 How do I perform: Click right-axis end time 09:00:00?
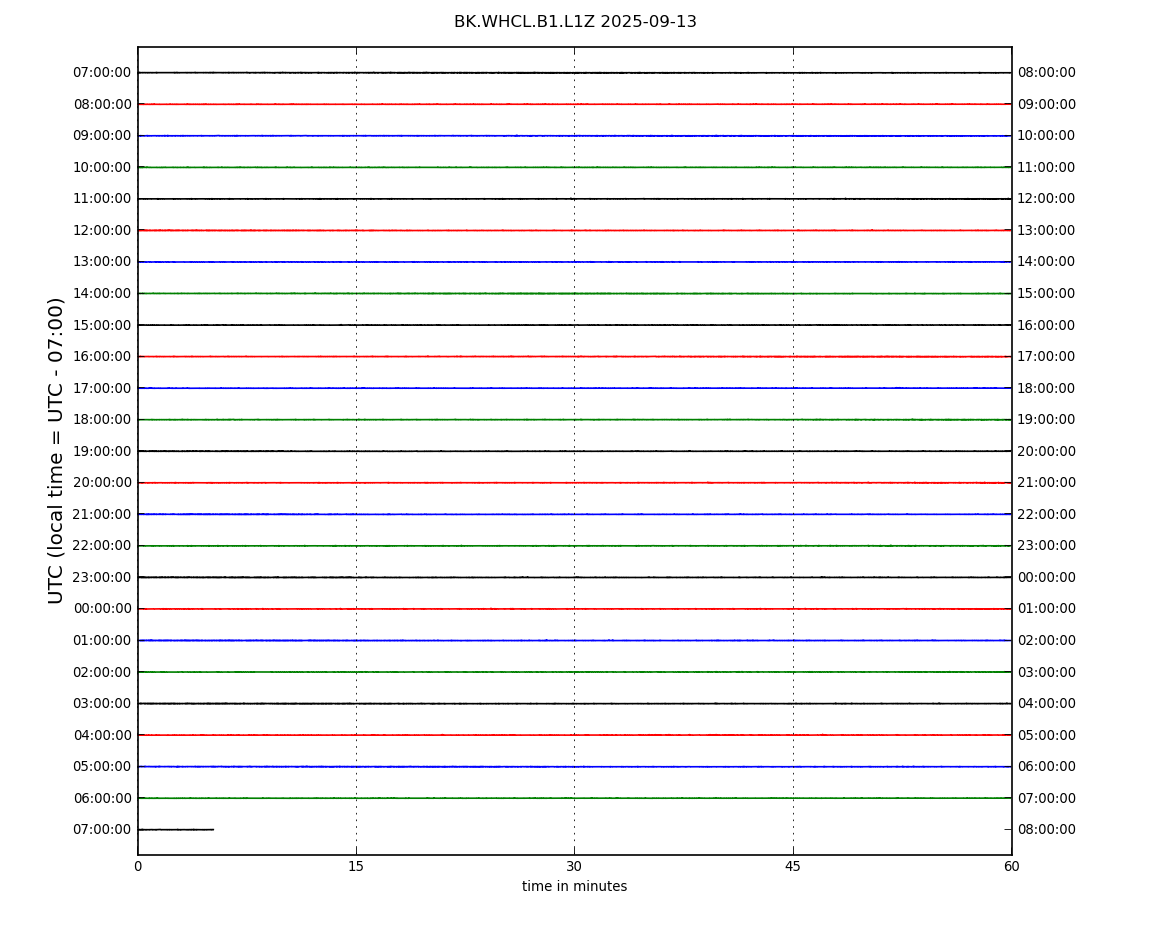[1047, 104]
